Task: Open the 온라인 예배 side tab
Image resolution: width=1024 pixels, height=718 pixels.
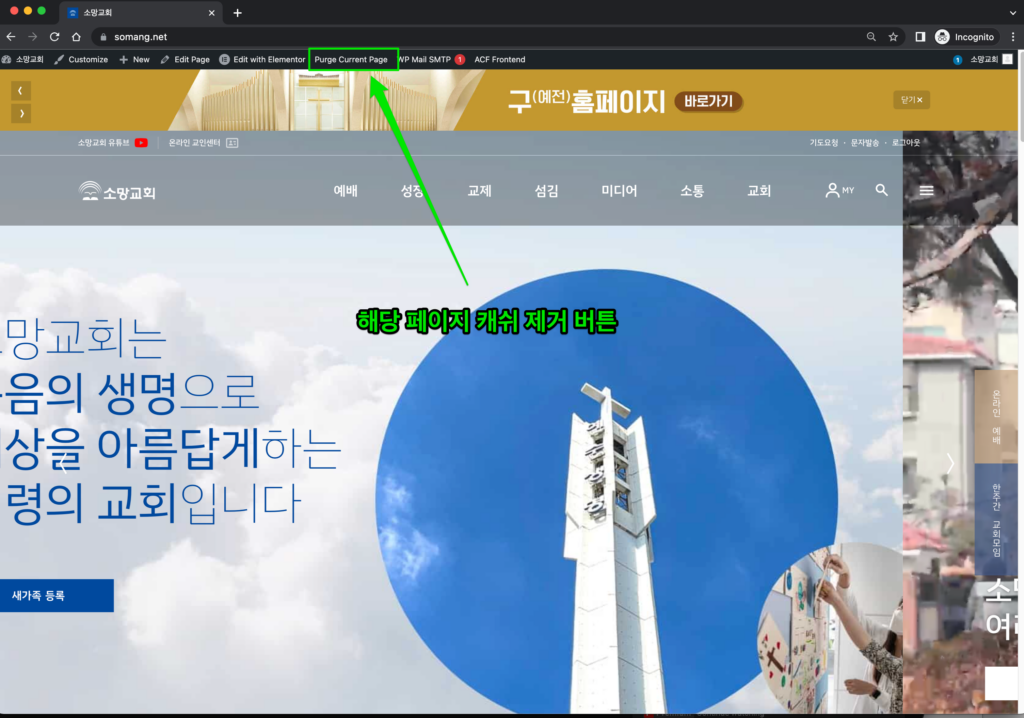Action: click(x=996, y=417)
